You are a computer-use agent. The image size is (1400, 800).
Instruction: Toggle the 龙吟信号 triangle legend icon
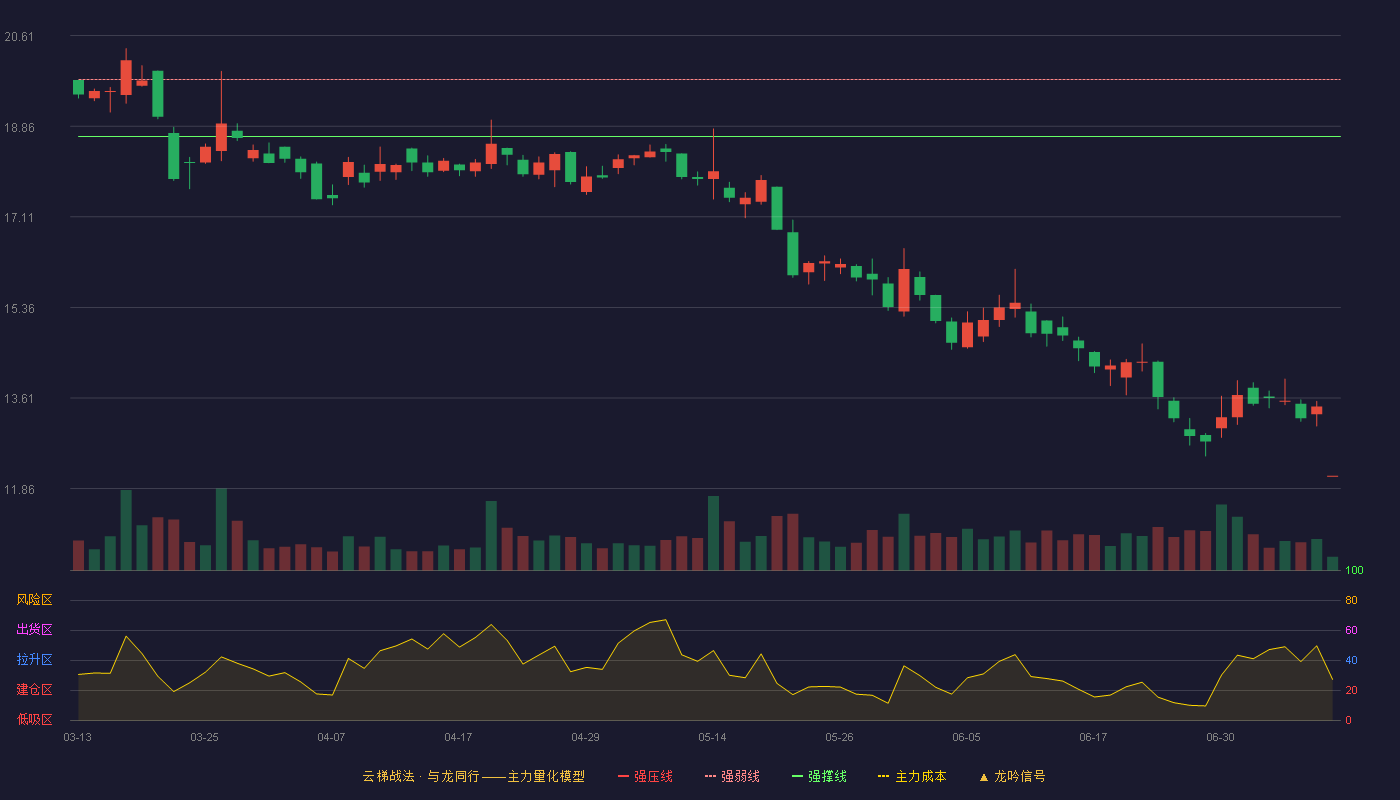[983, 776]
